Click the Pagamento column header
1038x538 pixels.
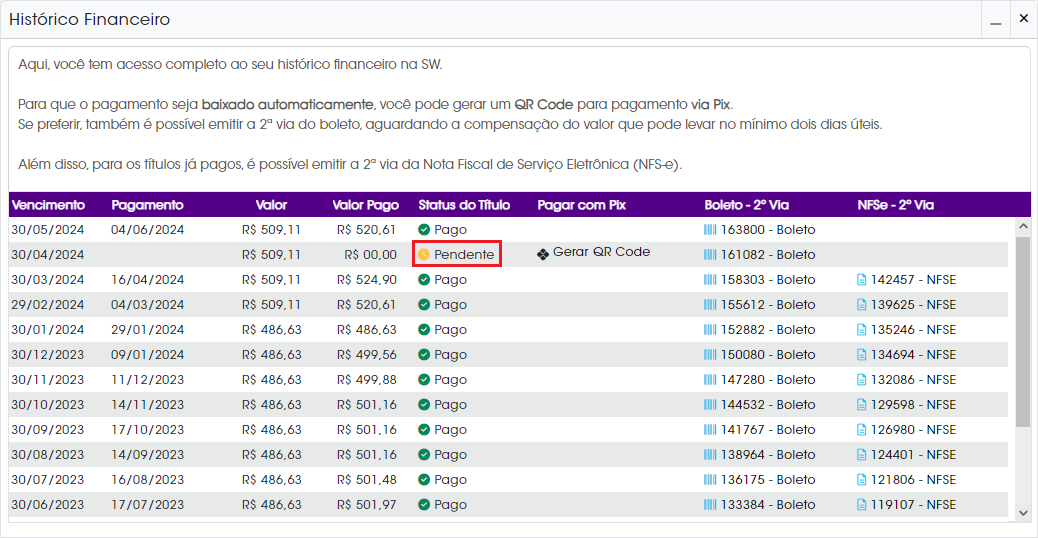(147, 205)
